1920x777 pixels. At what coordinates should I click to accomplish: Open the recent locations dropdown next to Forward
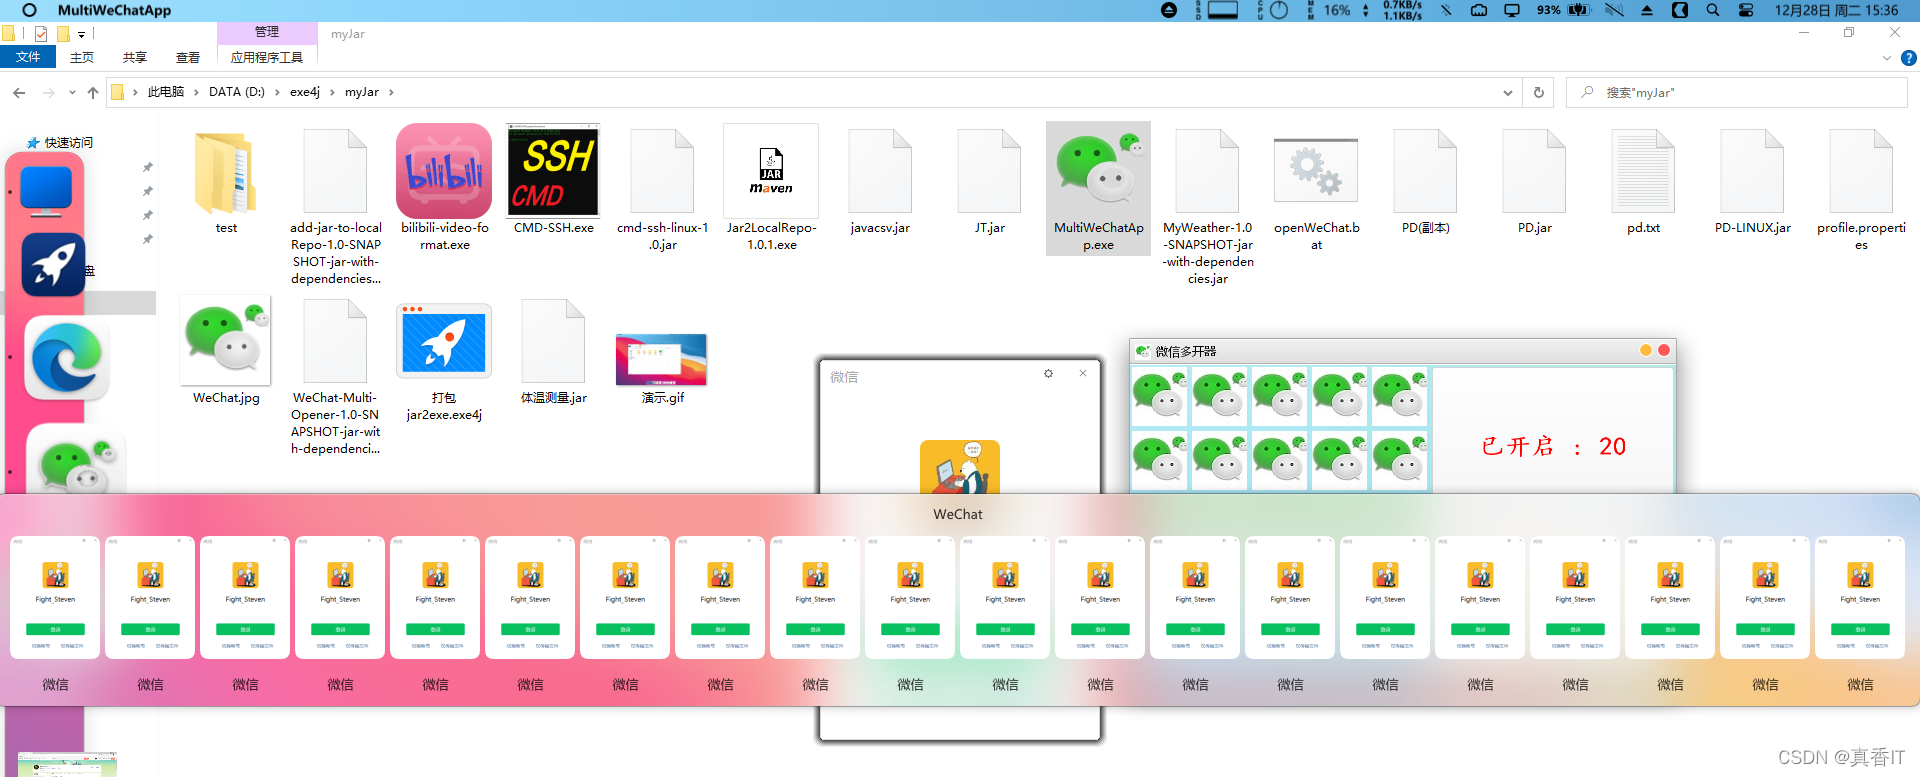[72, 93]
